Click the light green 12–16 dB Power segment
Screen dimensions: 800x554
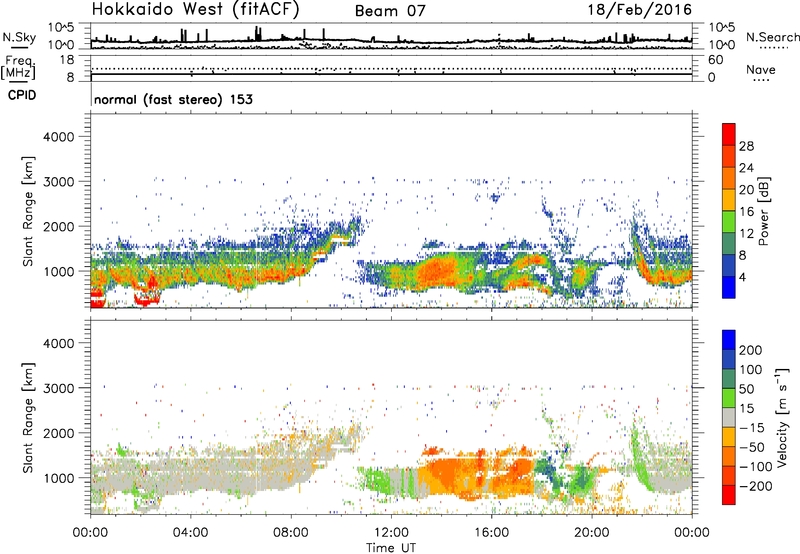(x=729, y=221)
